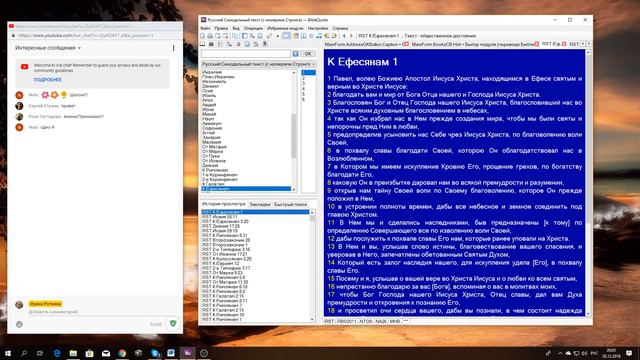The image size is (640, 360).
Task: Switch to the История просмотров tab
Action: pyautogui.click(x=224, y=204)
